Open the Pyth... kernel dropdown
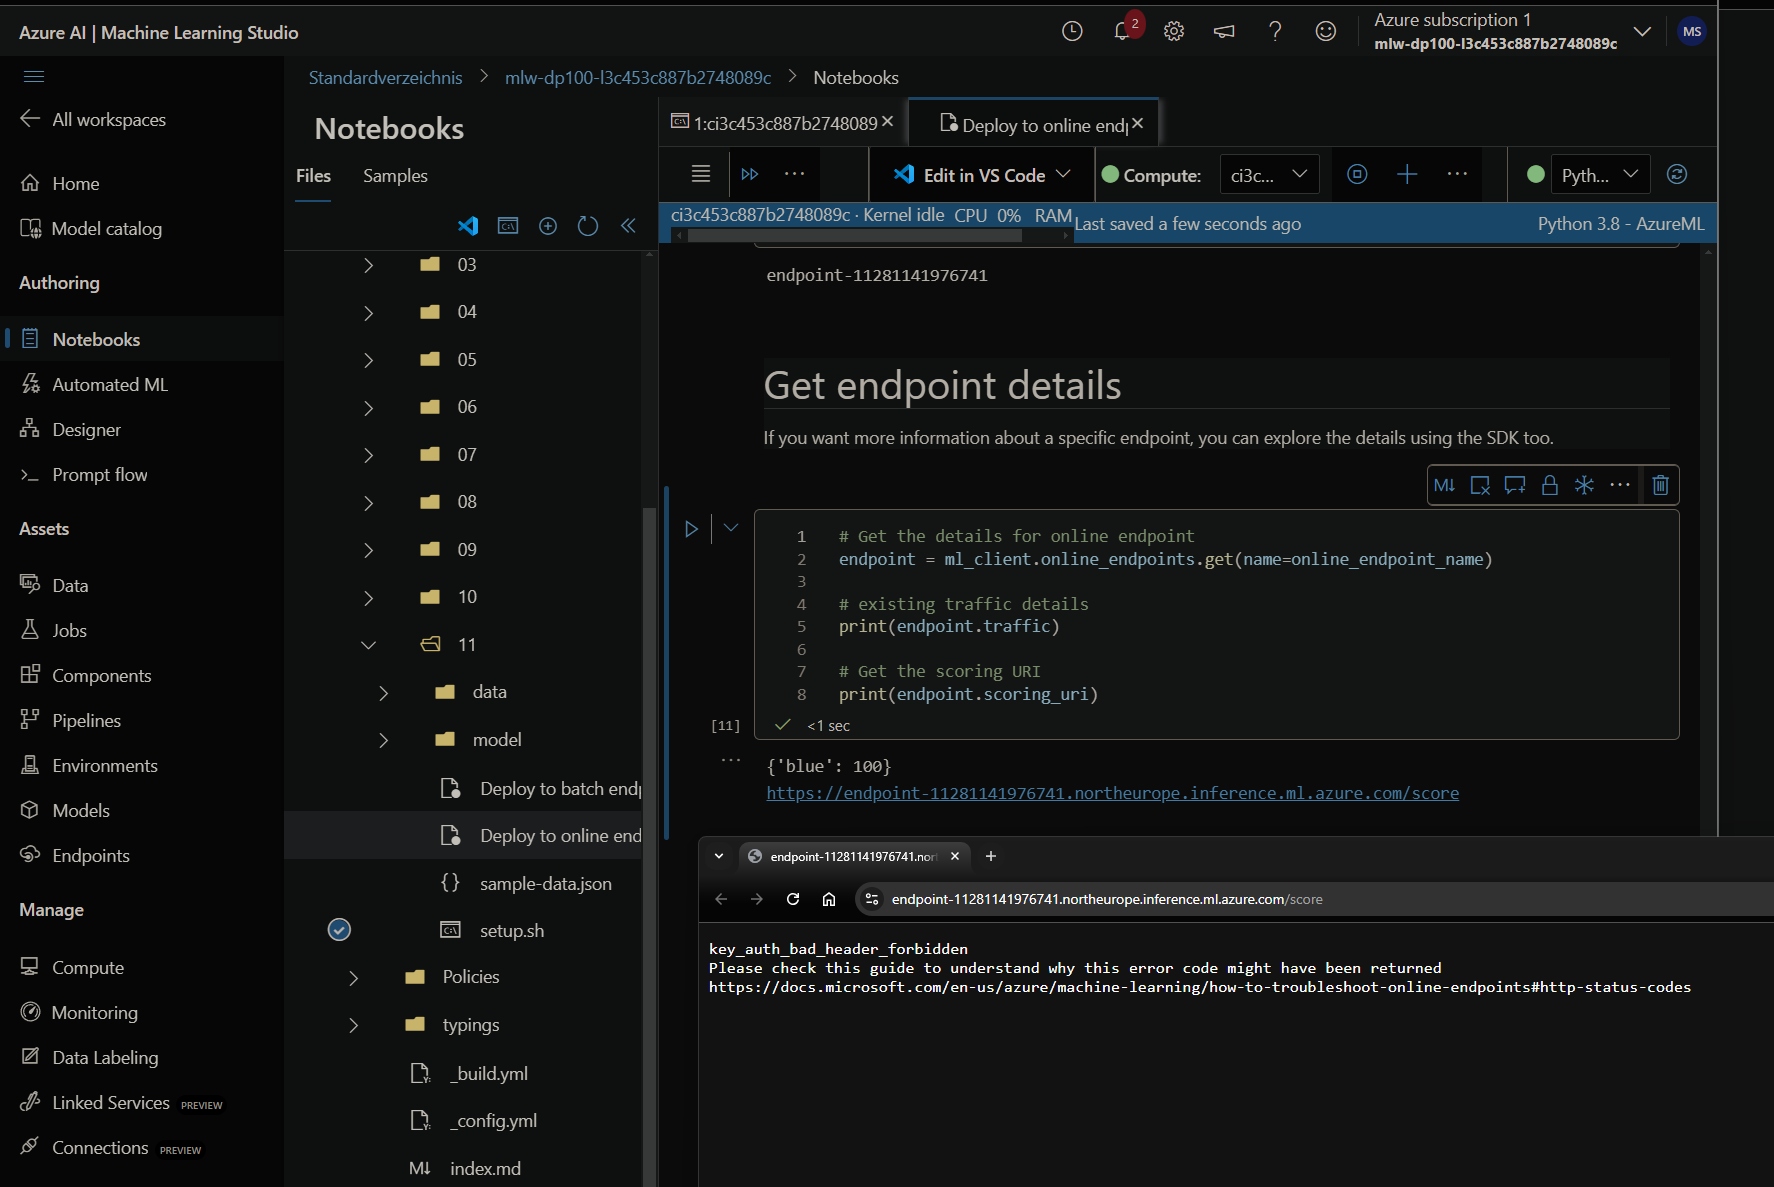Screen dimensions: 1774x1187 coord(1600,174)
